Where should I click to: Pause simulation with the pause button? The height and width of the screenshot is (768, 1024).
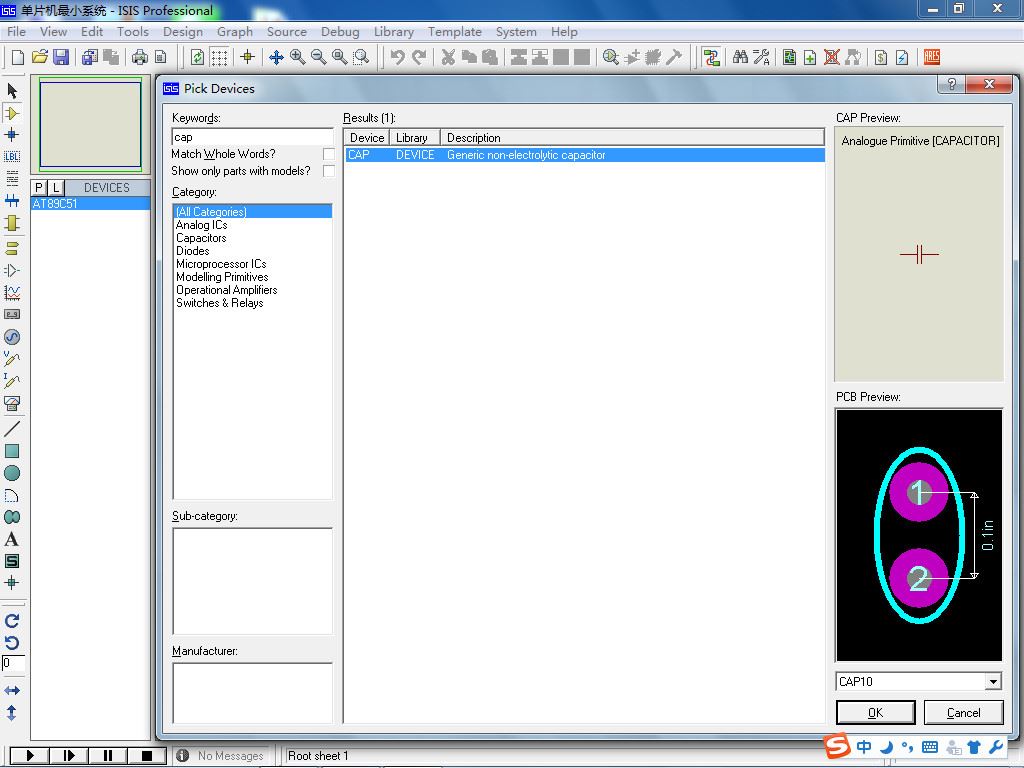point(108,756)
